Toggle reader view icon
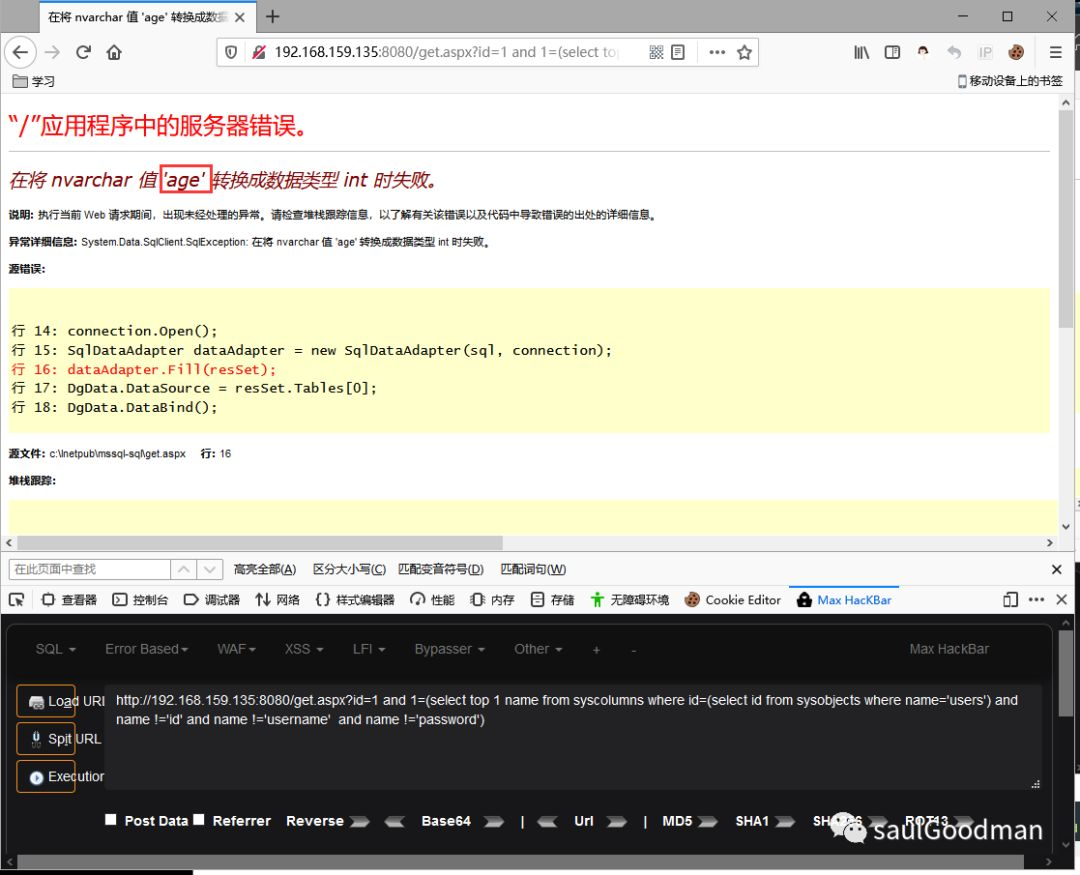 click(678, 52)
